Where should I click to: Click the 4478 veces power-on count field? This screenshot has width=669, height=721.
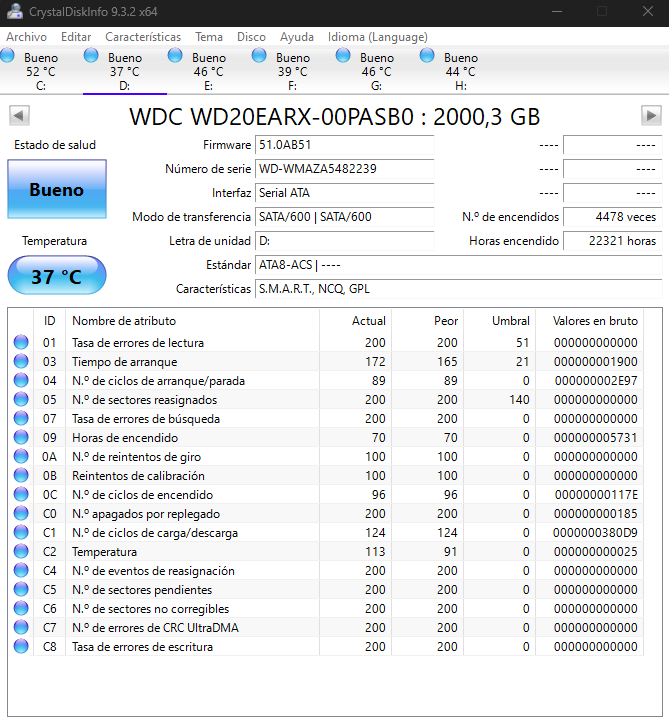click(612, 217)
